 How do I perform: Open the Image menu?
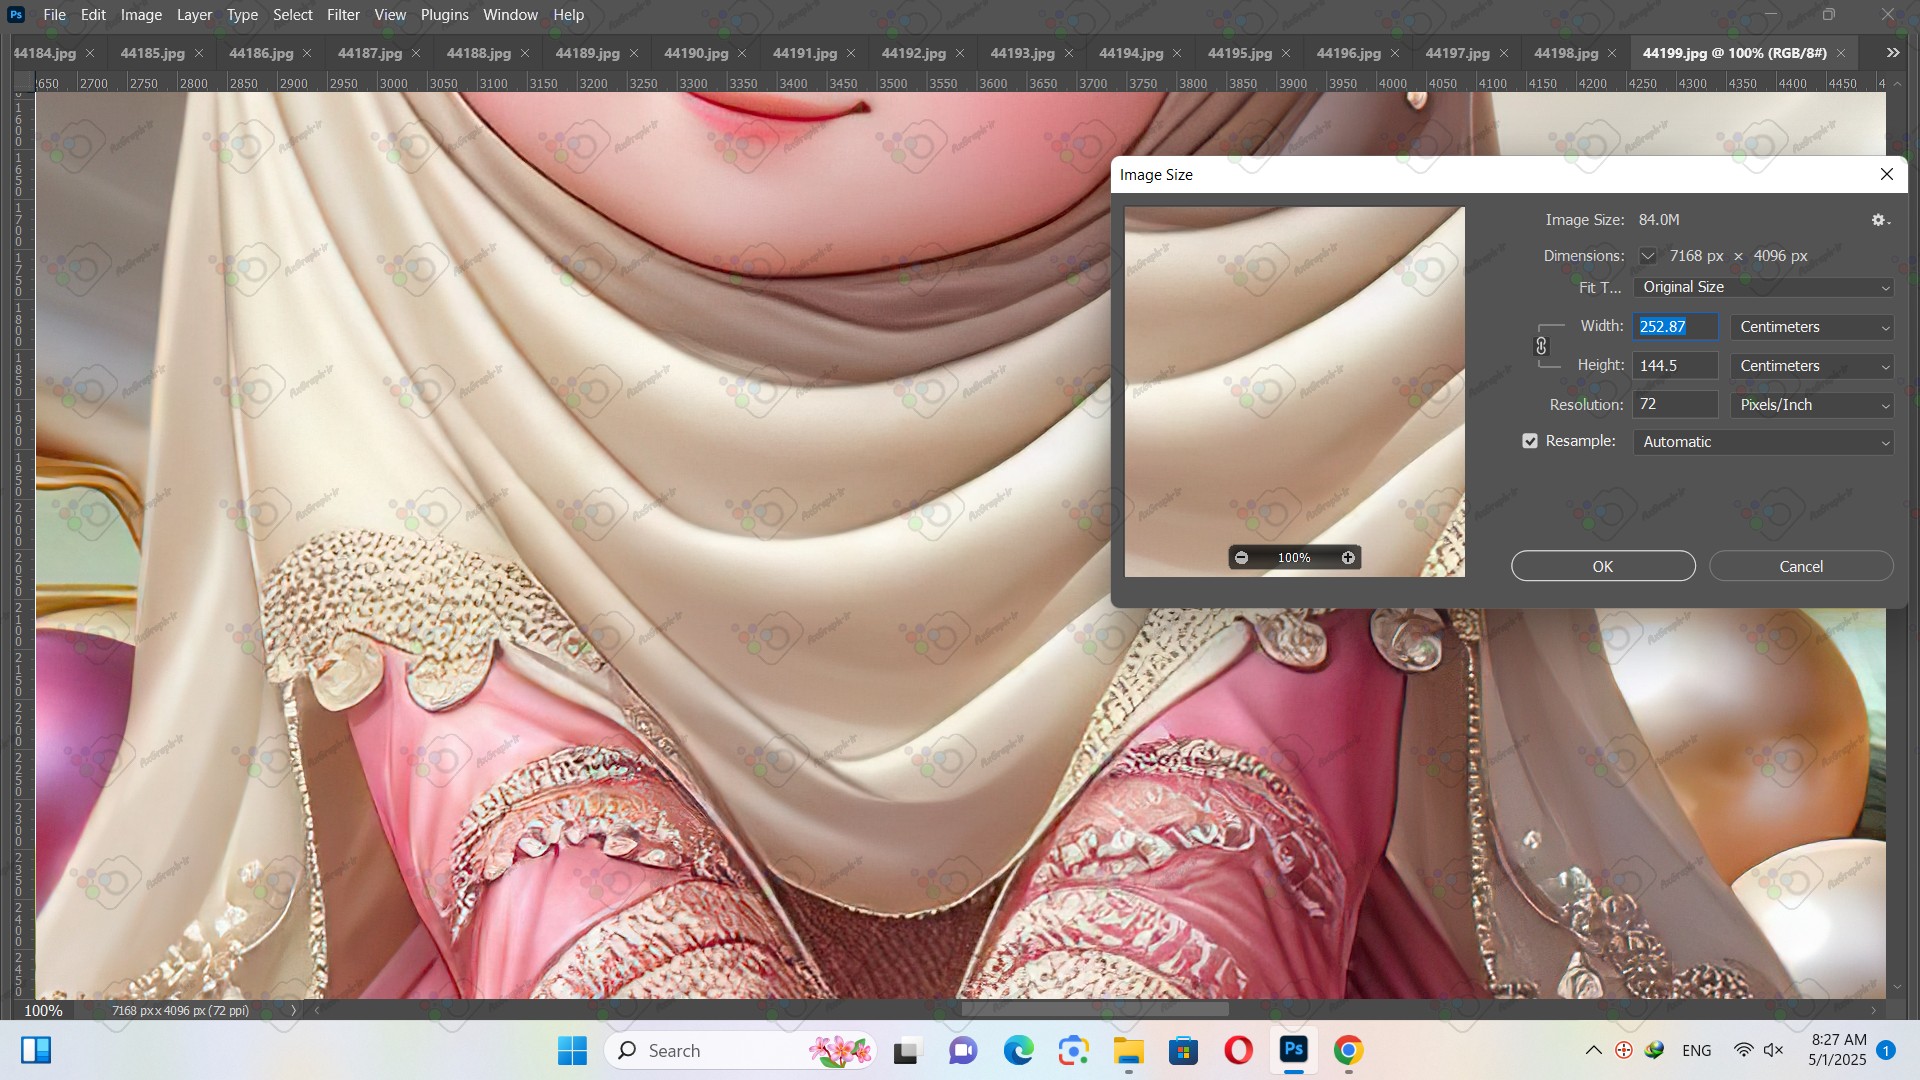[x=141, y=15]
